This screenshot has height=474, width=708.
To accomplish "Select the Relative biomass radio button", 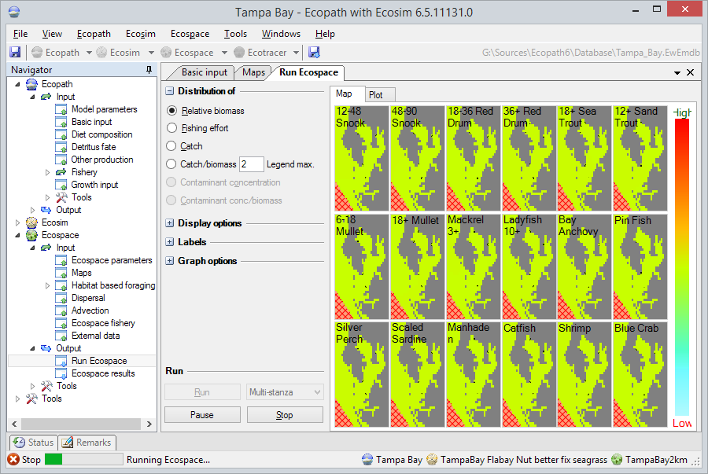I will point(172,110).
